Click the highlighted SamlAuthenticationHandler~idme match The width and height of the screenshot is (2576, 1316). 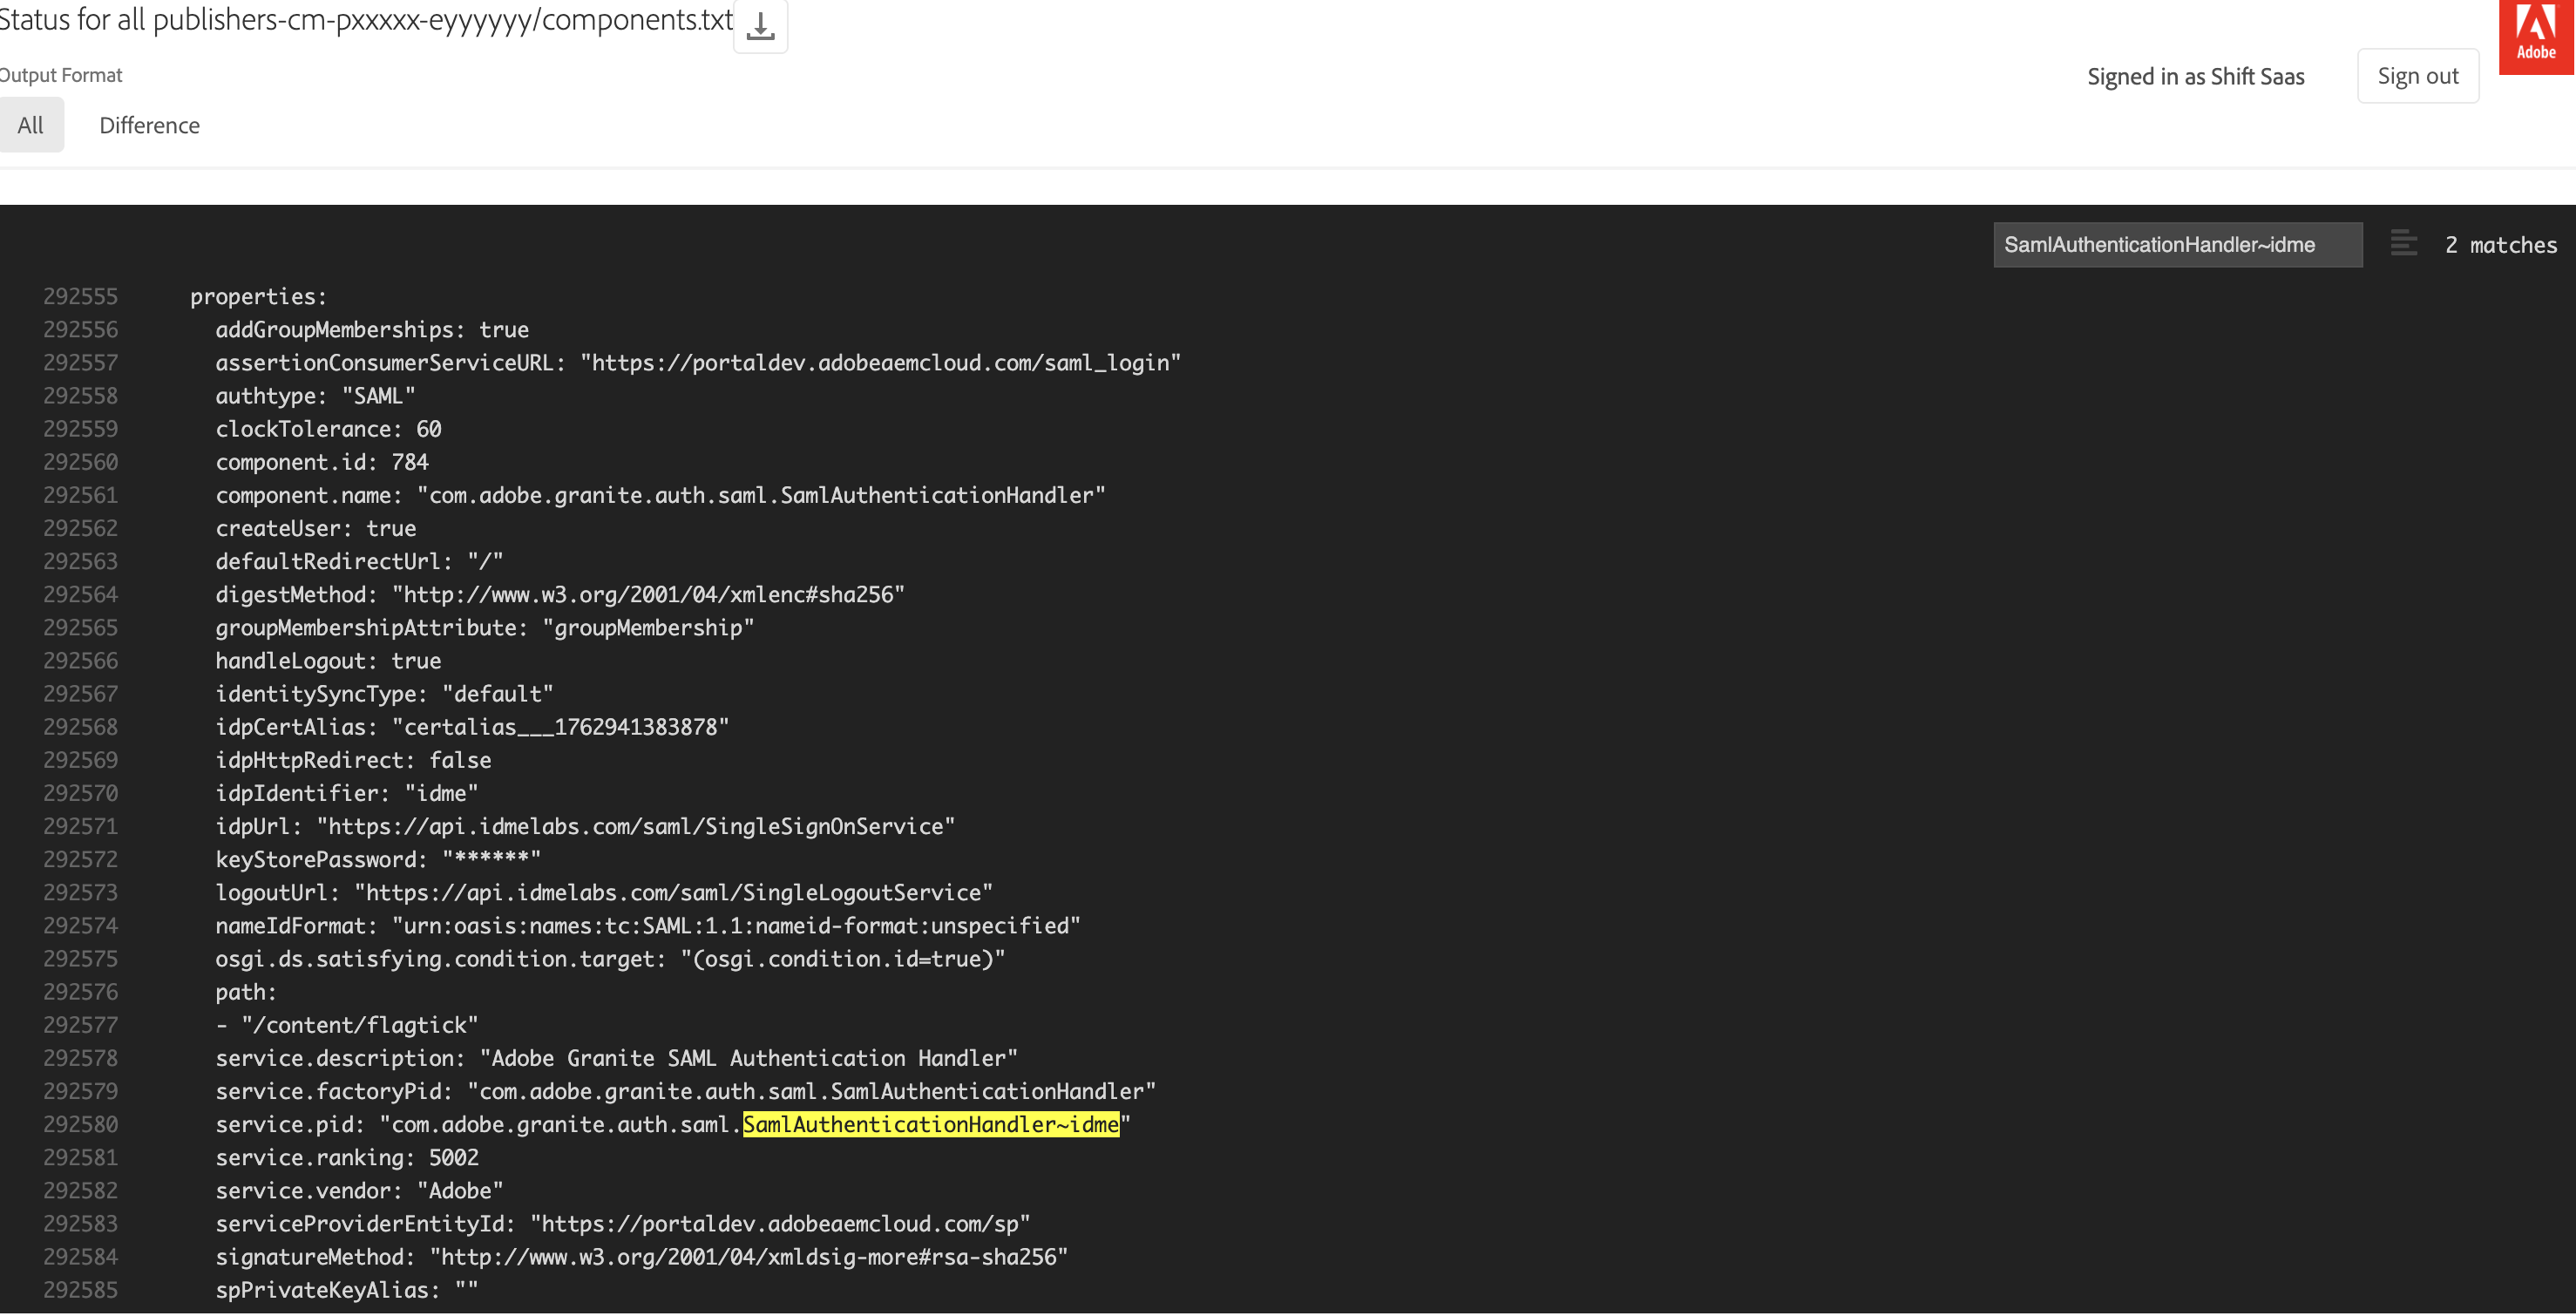(930, 1124)
